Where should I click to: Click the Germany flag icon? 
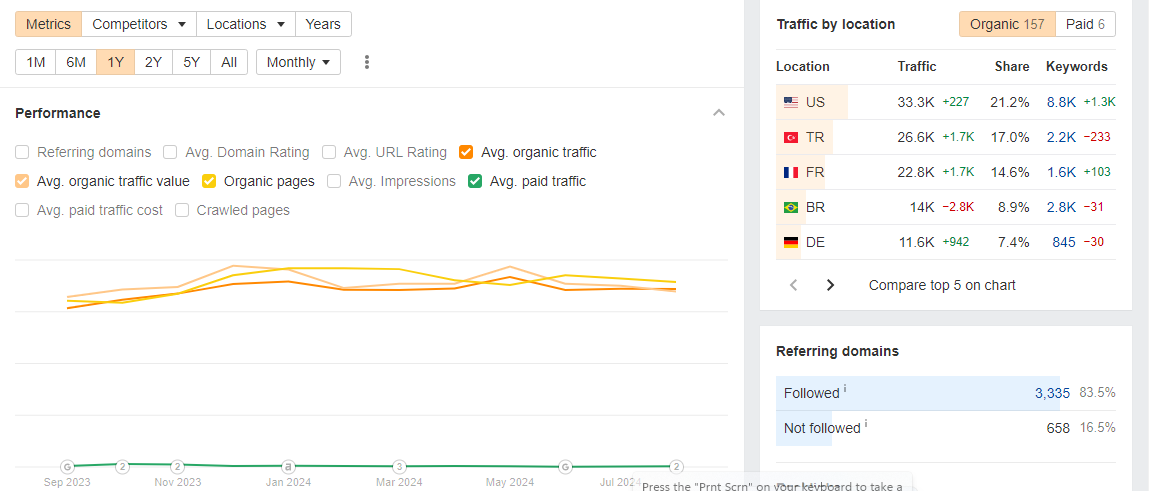pos(791,242)
